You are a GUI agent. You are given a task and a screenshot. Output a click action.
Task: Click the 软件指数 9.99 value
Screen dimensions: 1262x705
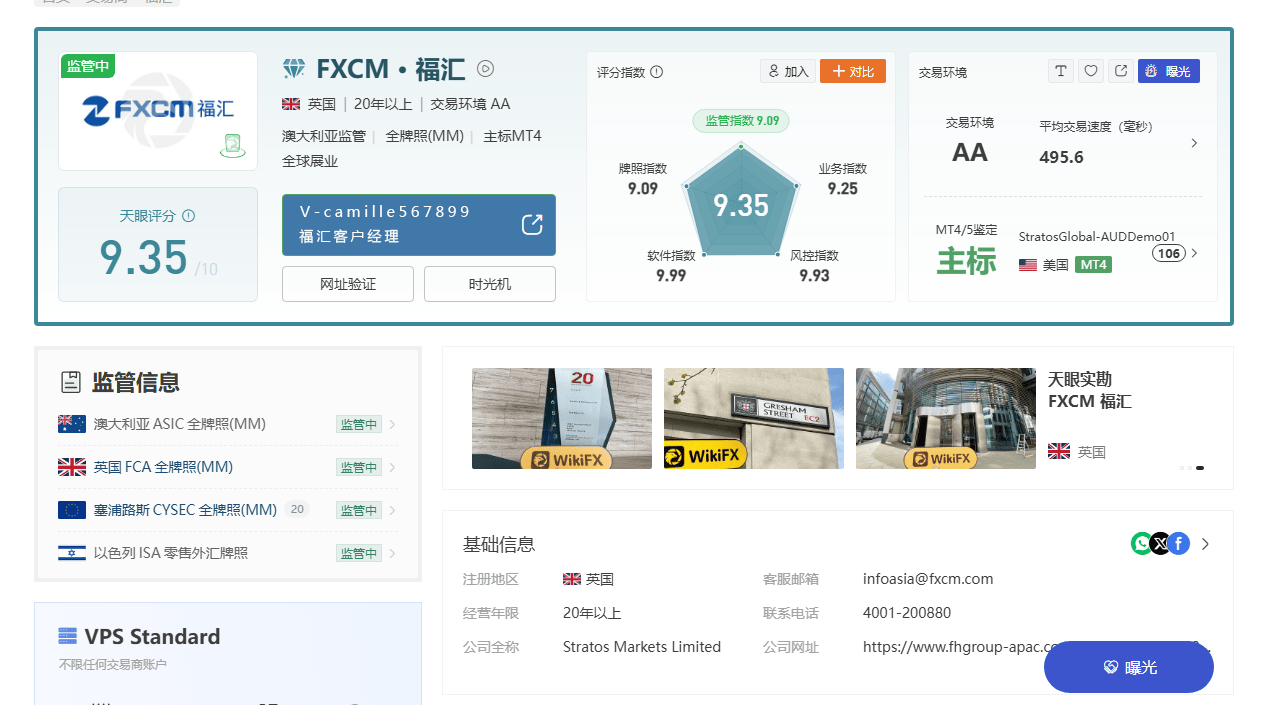coord(671,275)
